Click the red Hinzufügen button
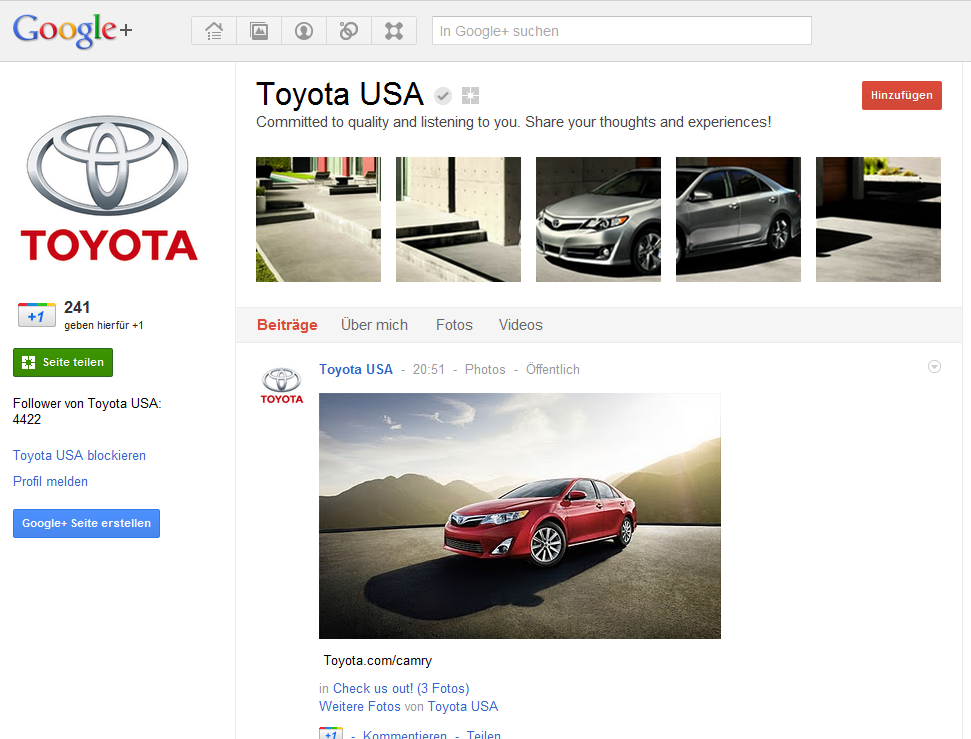The height and width of the screenshot is (739, 971). [x=902, y=95]
